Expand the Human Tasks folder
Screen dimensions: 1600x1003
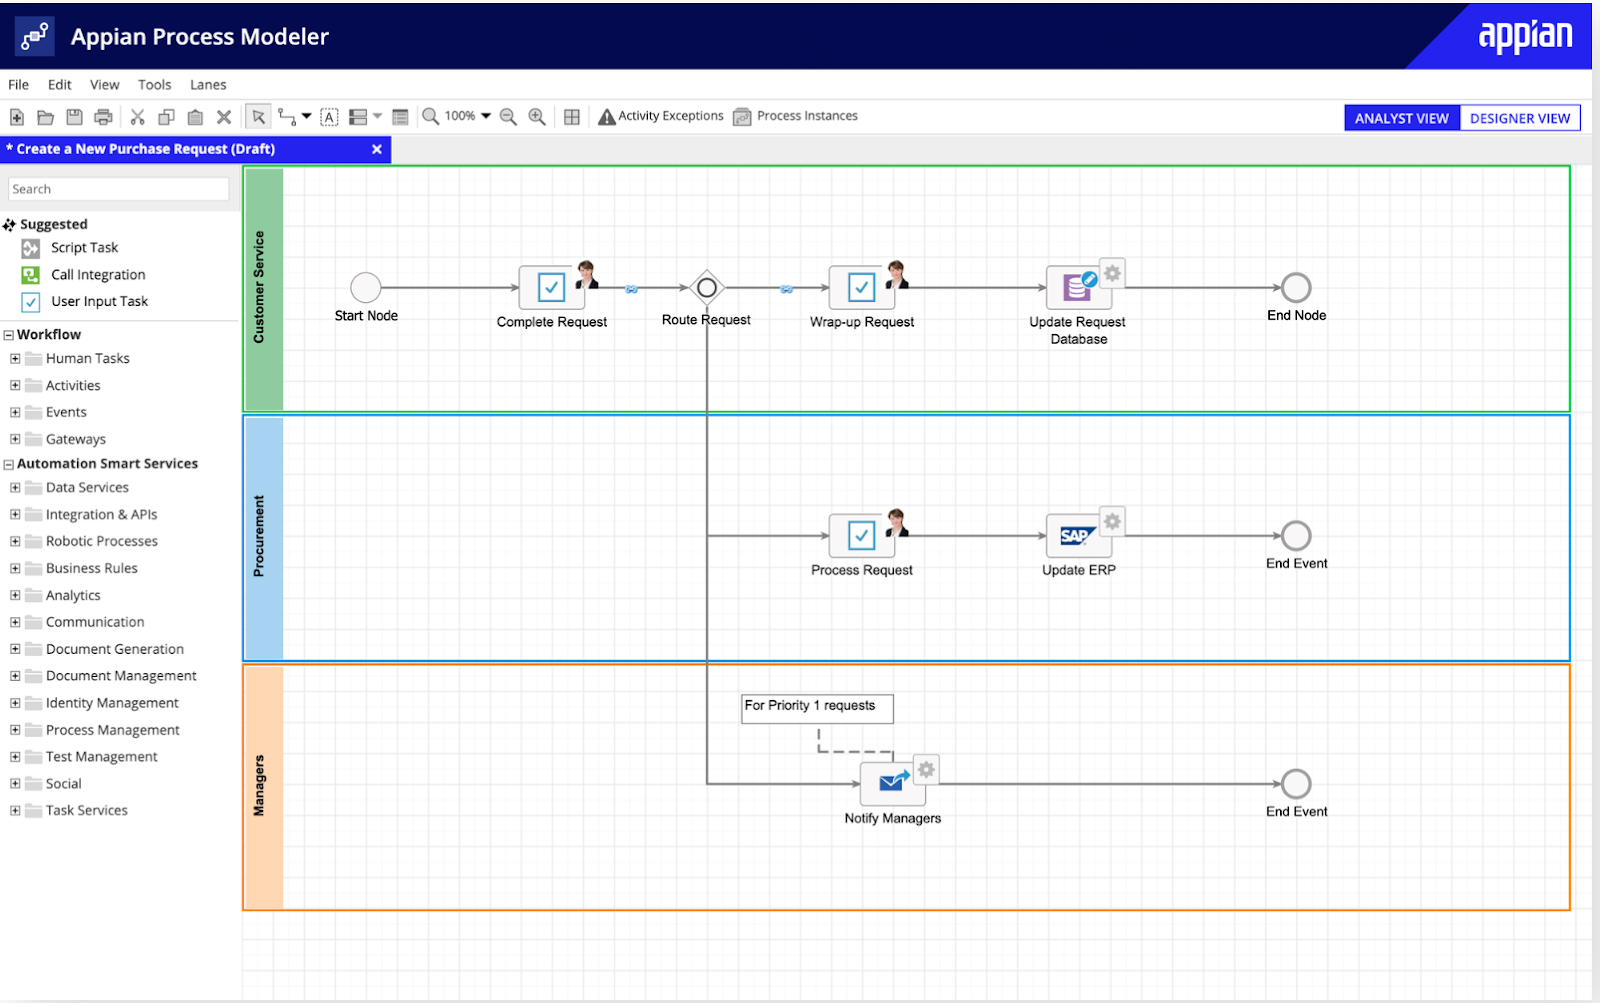click(x=15, y=358)
